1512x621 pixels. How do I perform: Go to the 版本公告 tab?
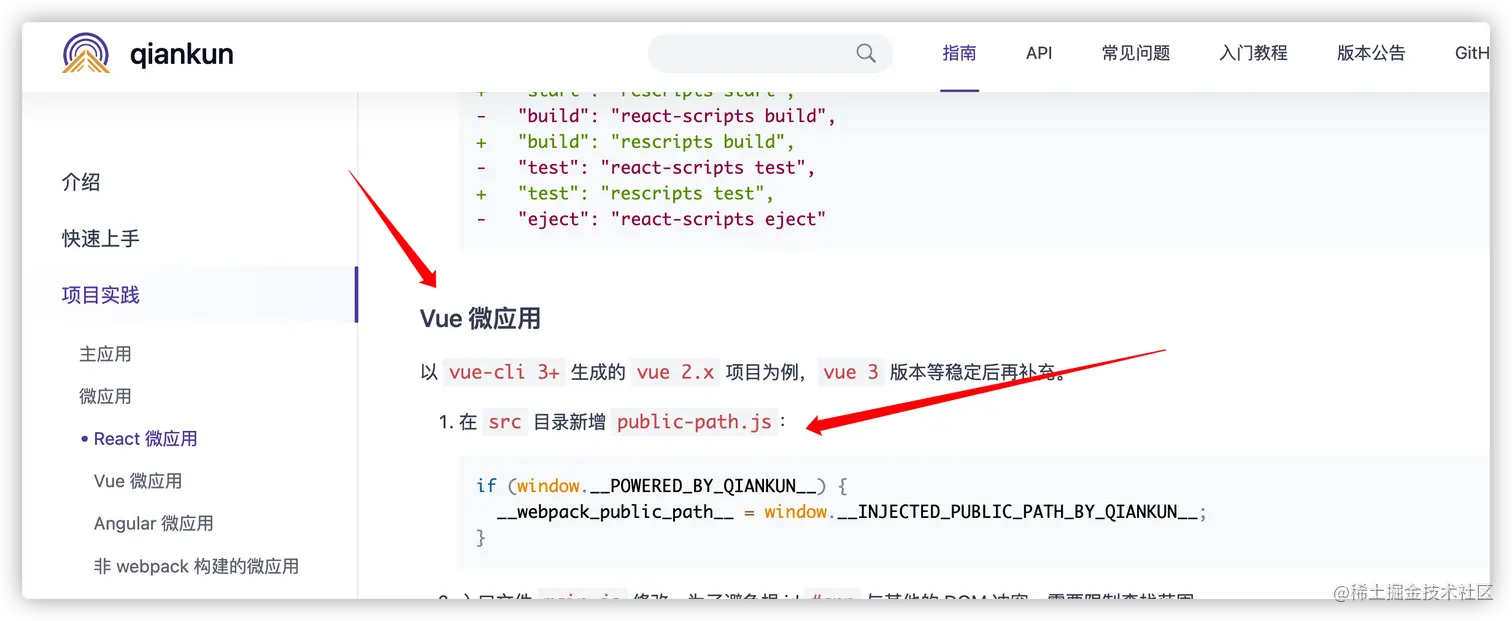pos(1371,53)
